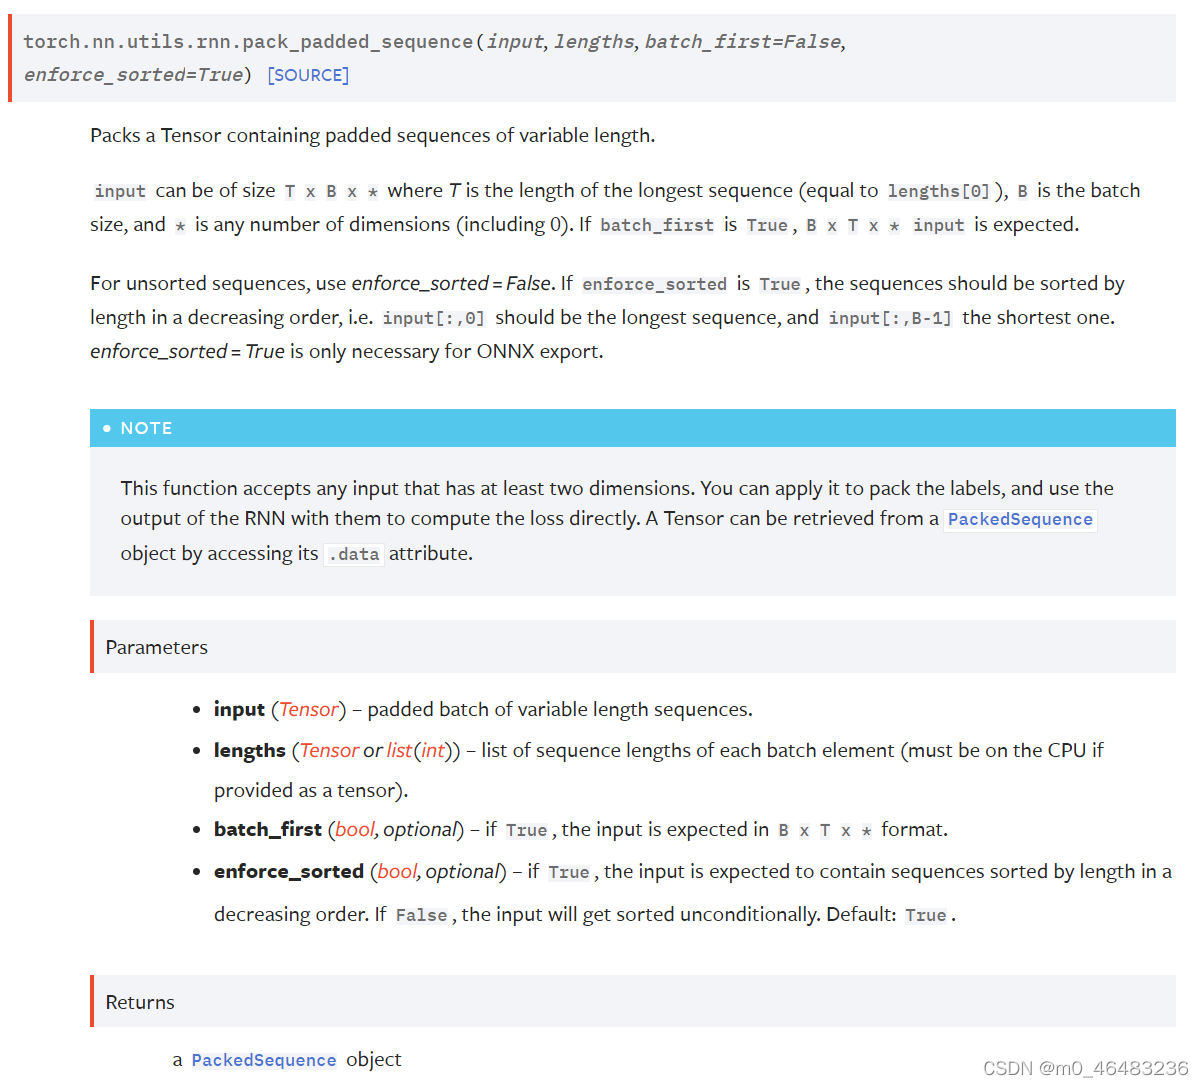1204x1087 pixels.
Task: Click the red Tensor type of input parameter
Action: [x=309, y=709]
